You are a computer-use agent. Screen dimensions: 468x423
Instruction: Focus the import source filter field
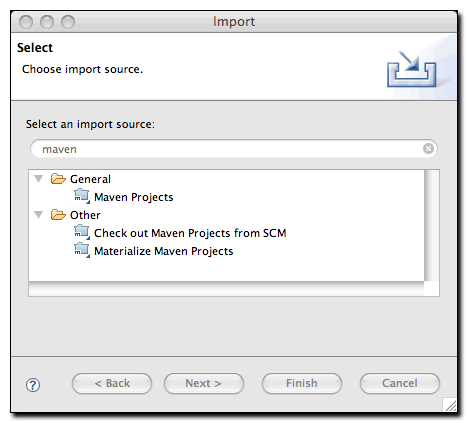tap(234, 149)
